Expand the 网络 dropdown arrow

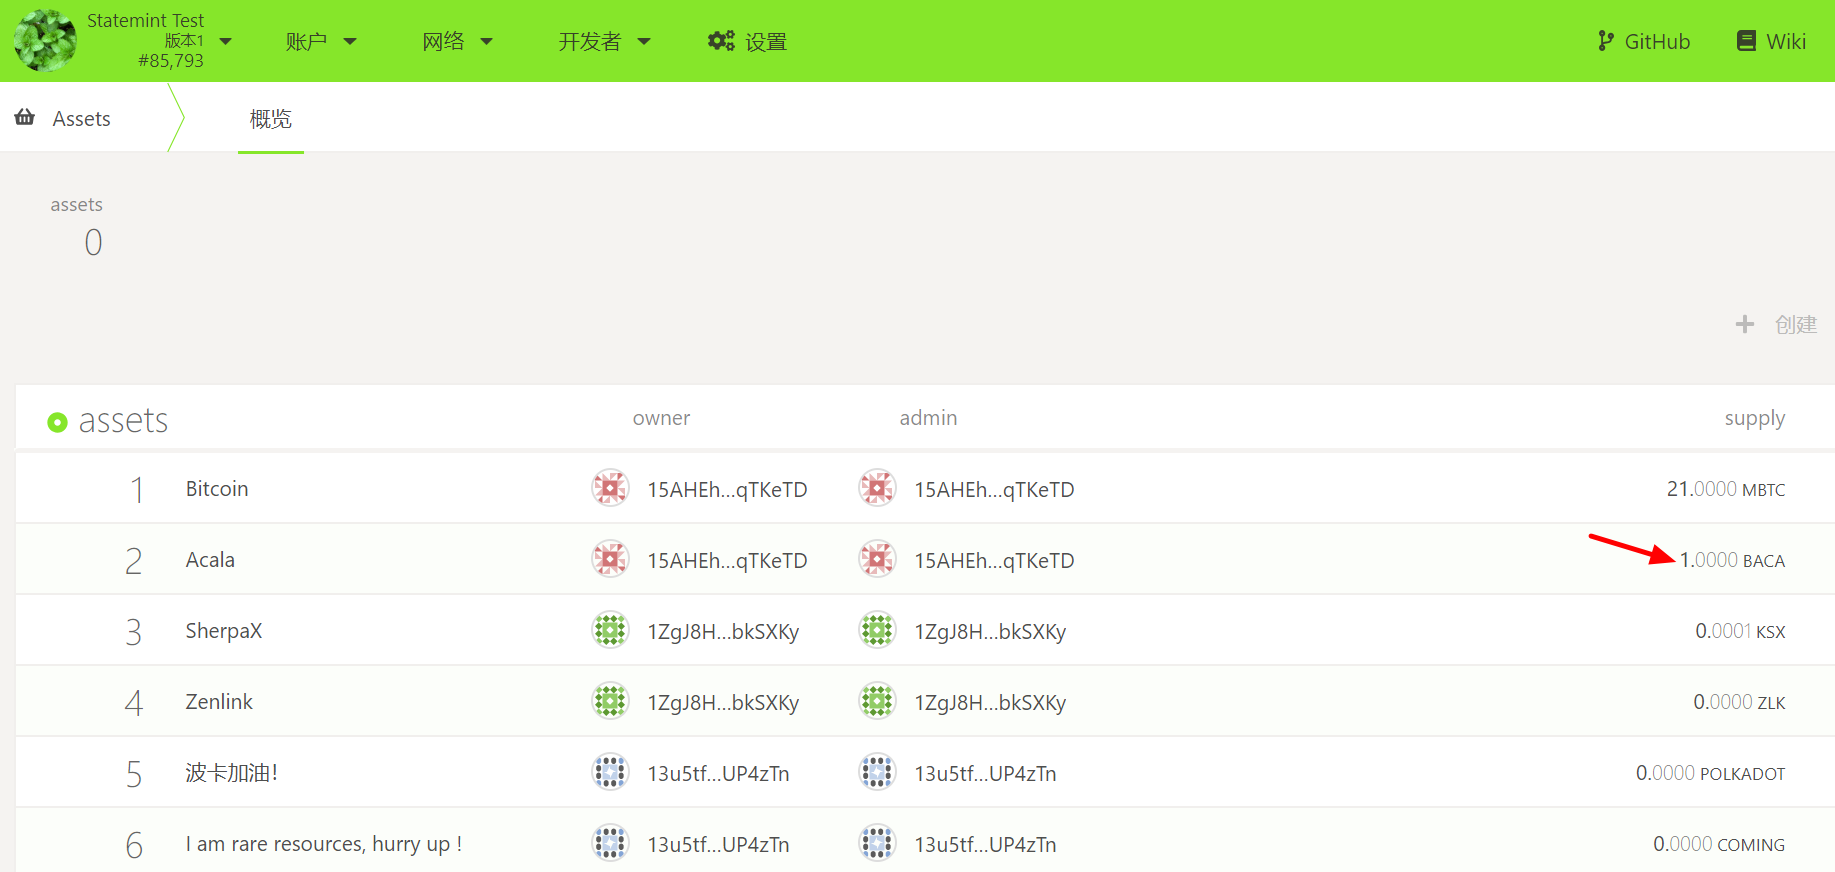pyautogui.click(x=487, y=41)
